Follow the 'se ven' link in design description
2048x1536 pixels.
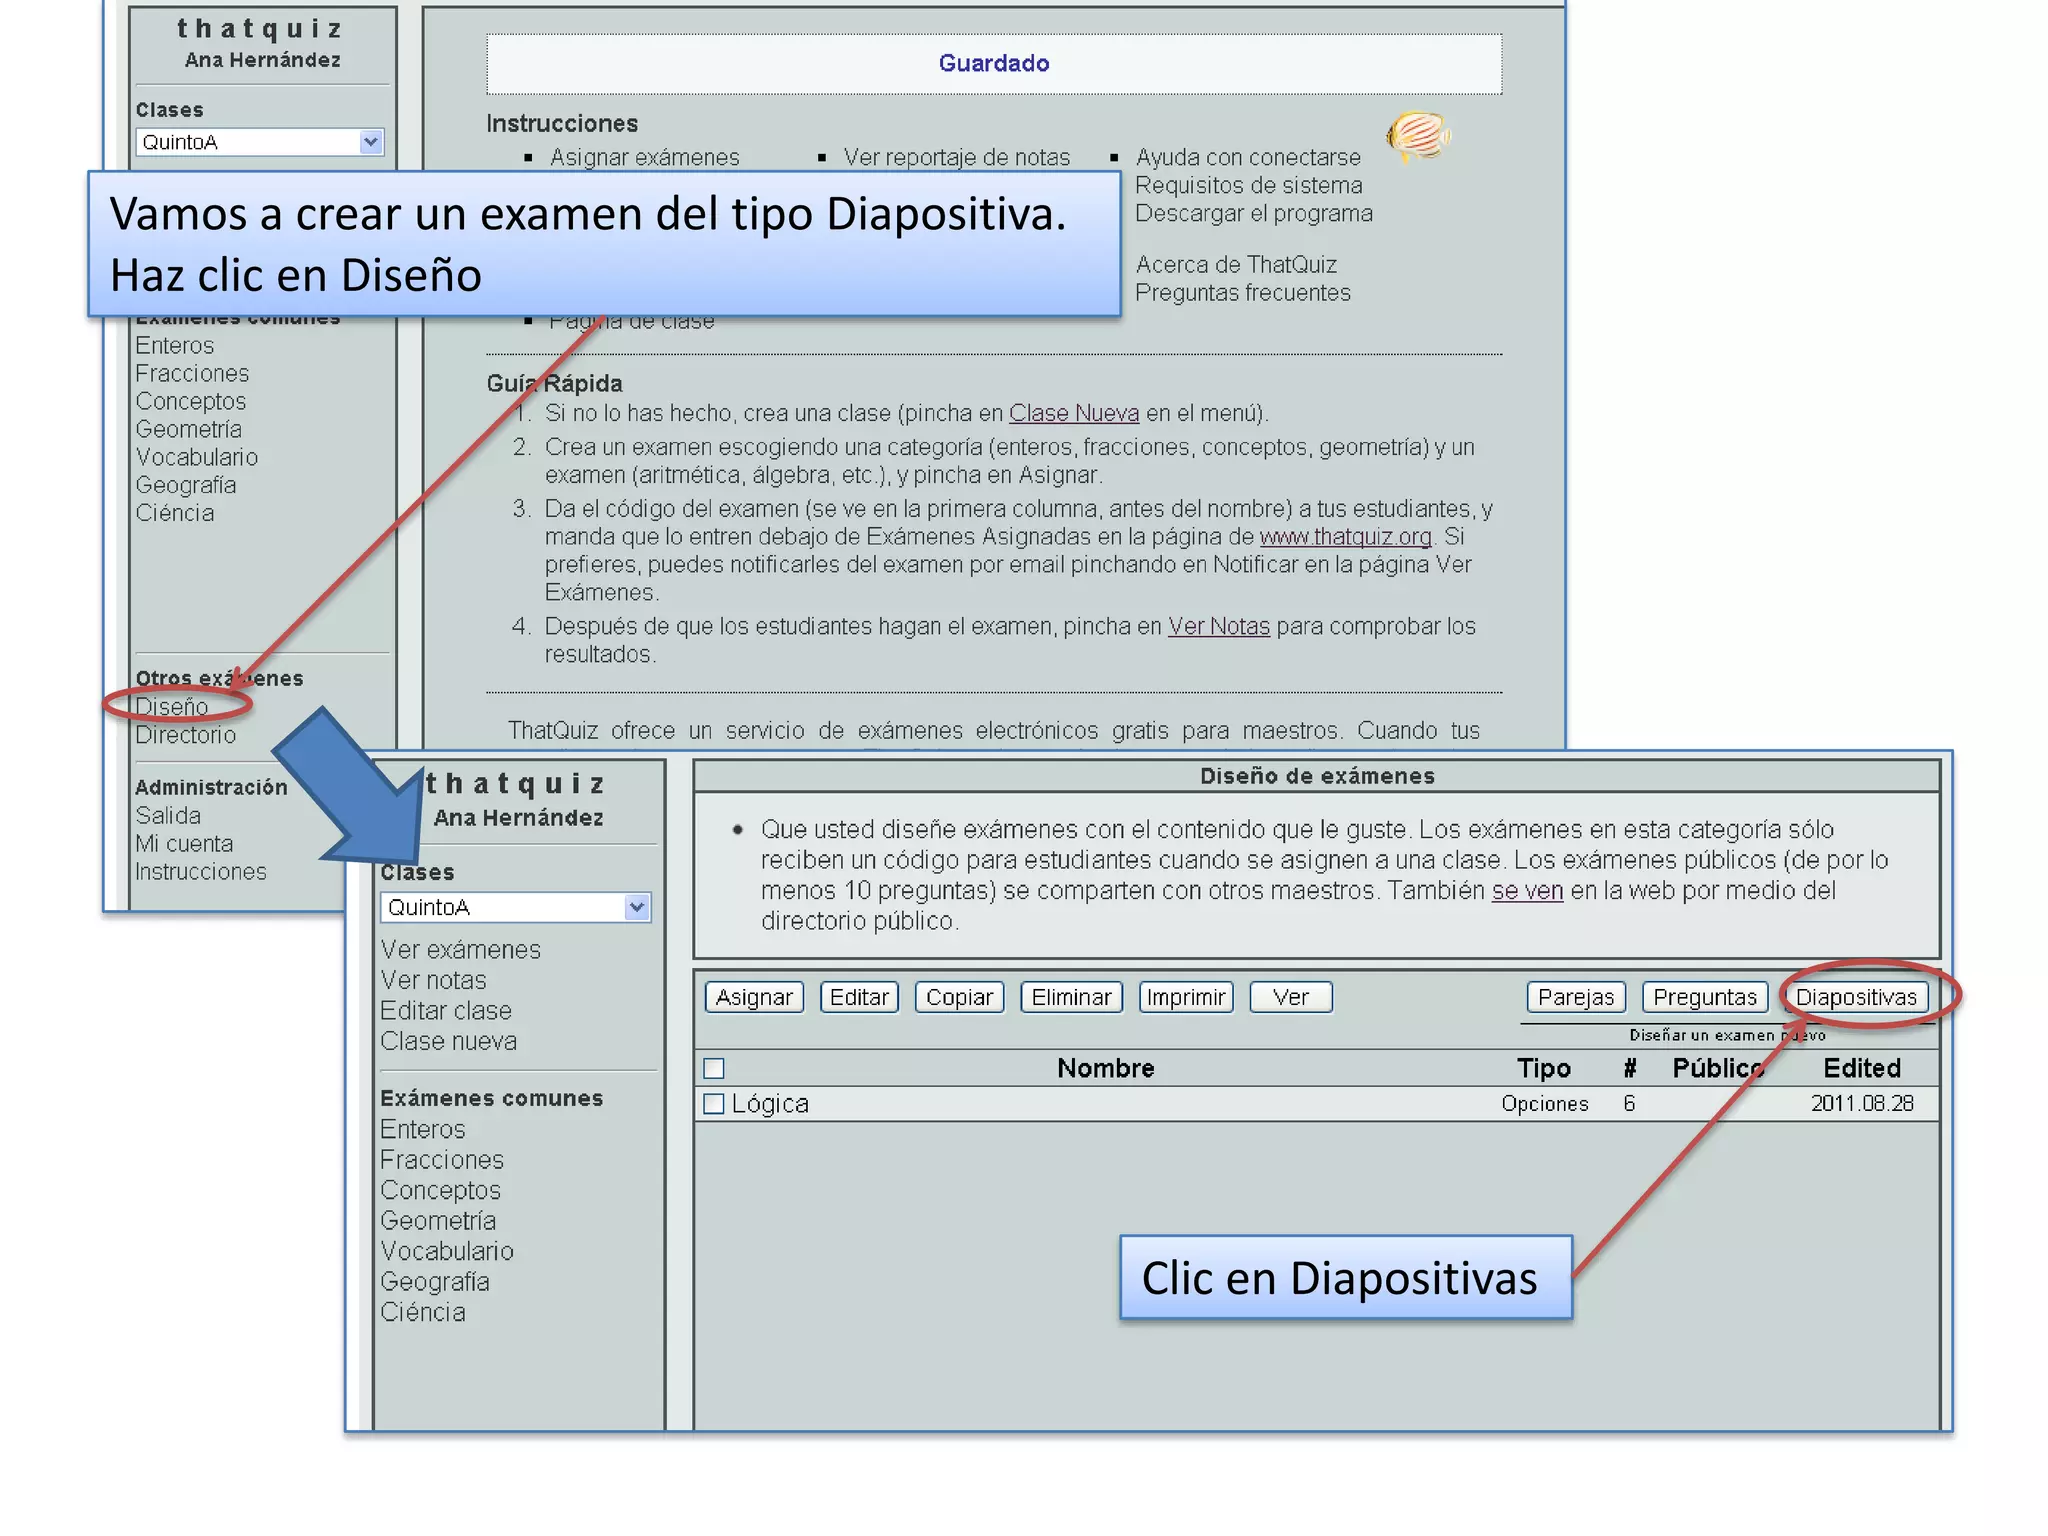1527,890
